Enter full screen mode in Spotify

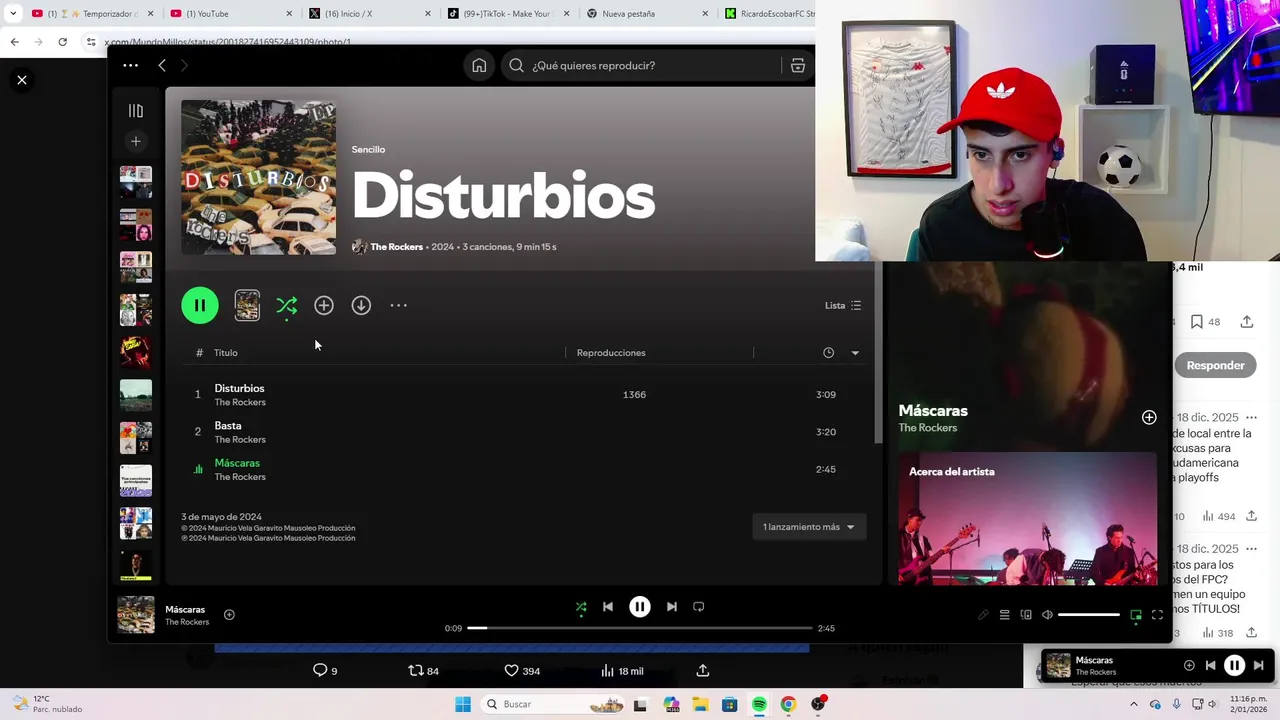point(1157,615)
